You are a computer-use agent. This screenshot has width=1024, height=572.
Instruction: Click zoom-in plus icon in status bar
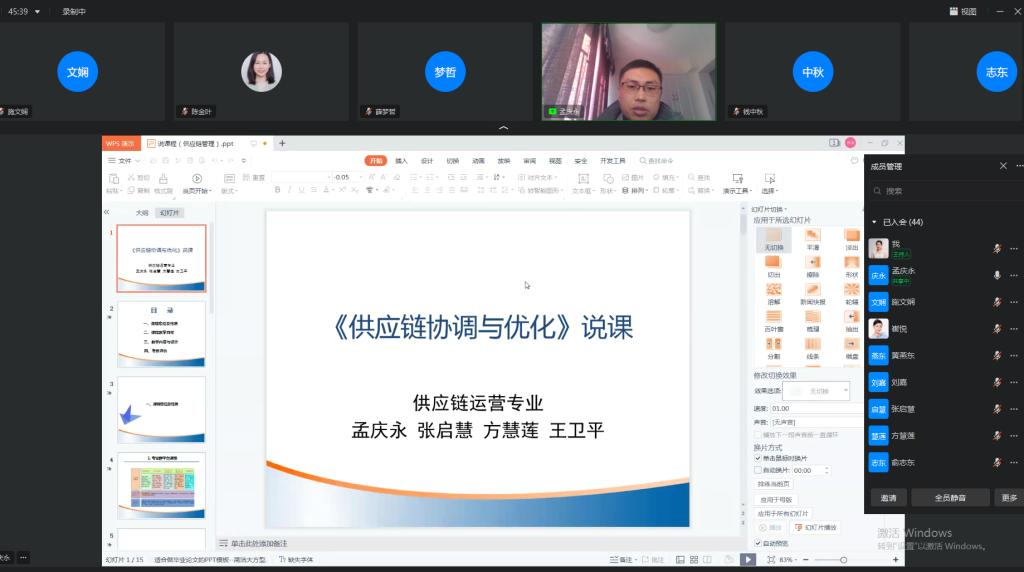[895, 560]
